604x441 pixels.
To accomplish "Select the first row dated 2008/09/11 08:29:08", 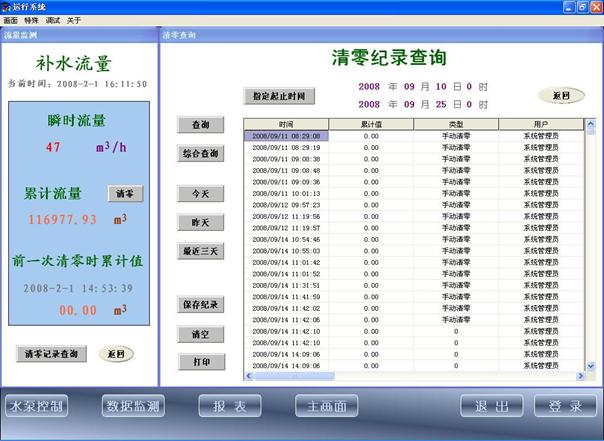I will click(286, 135).
